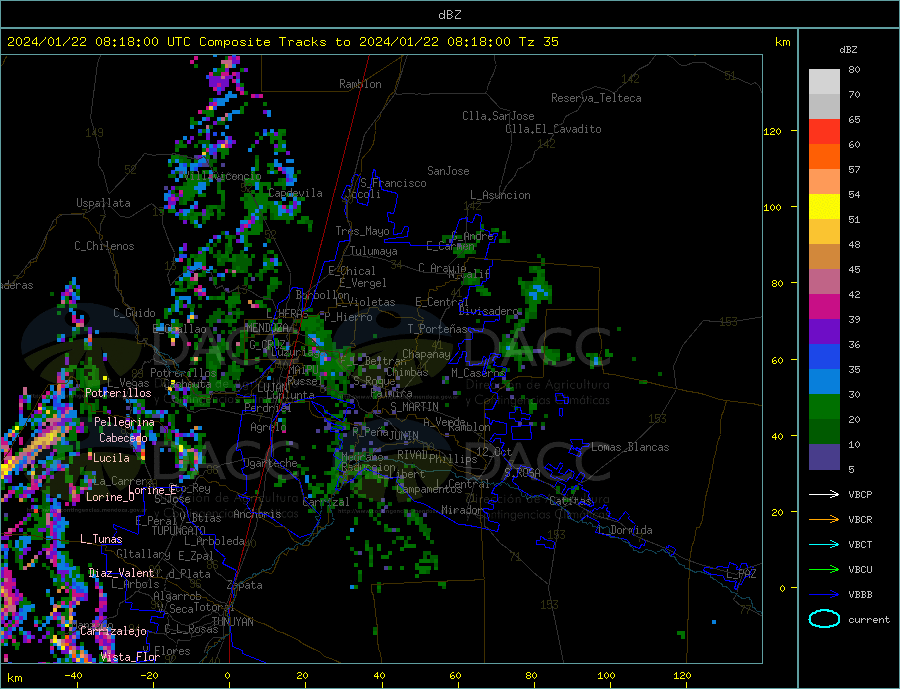
Task: Click the Capdevila label
Action: [296, 193]
